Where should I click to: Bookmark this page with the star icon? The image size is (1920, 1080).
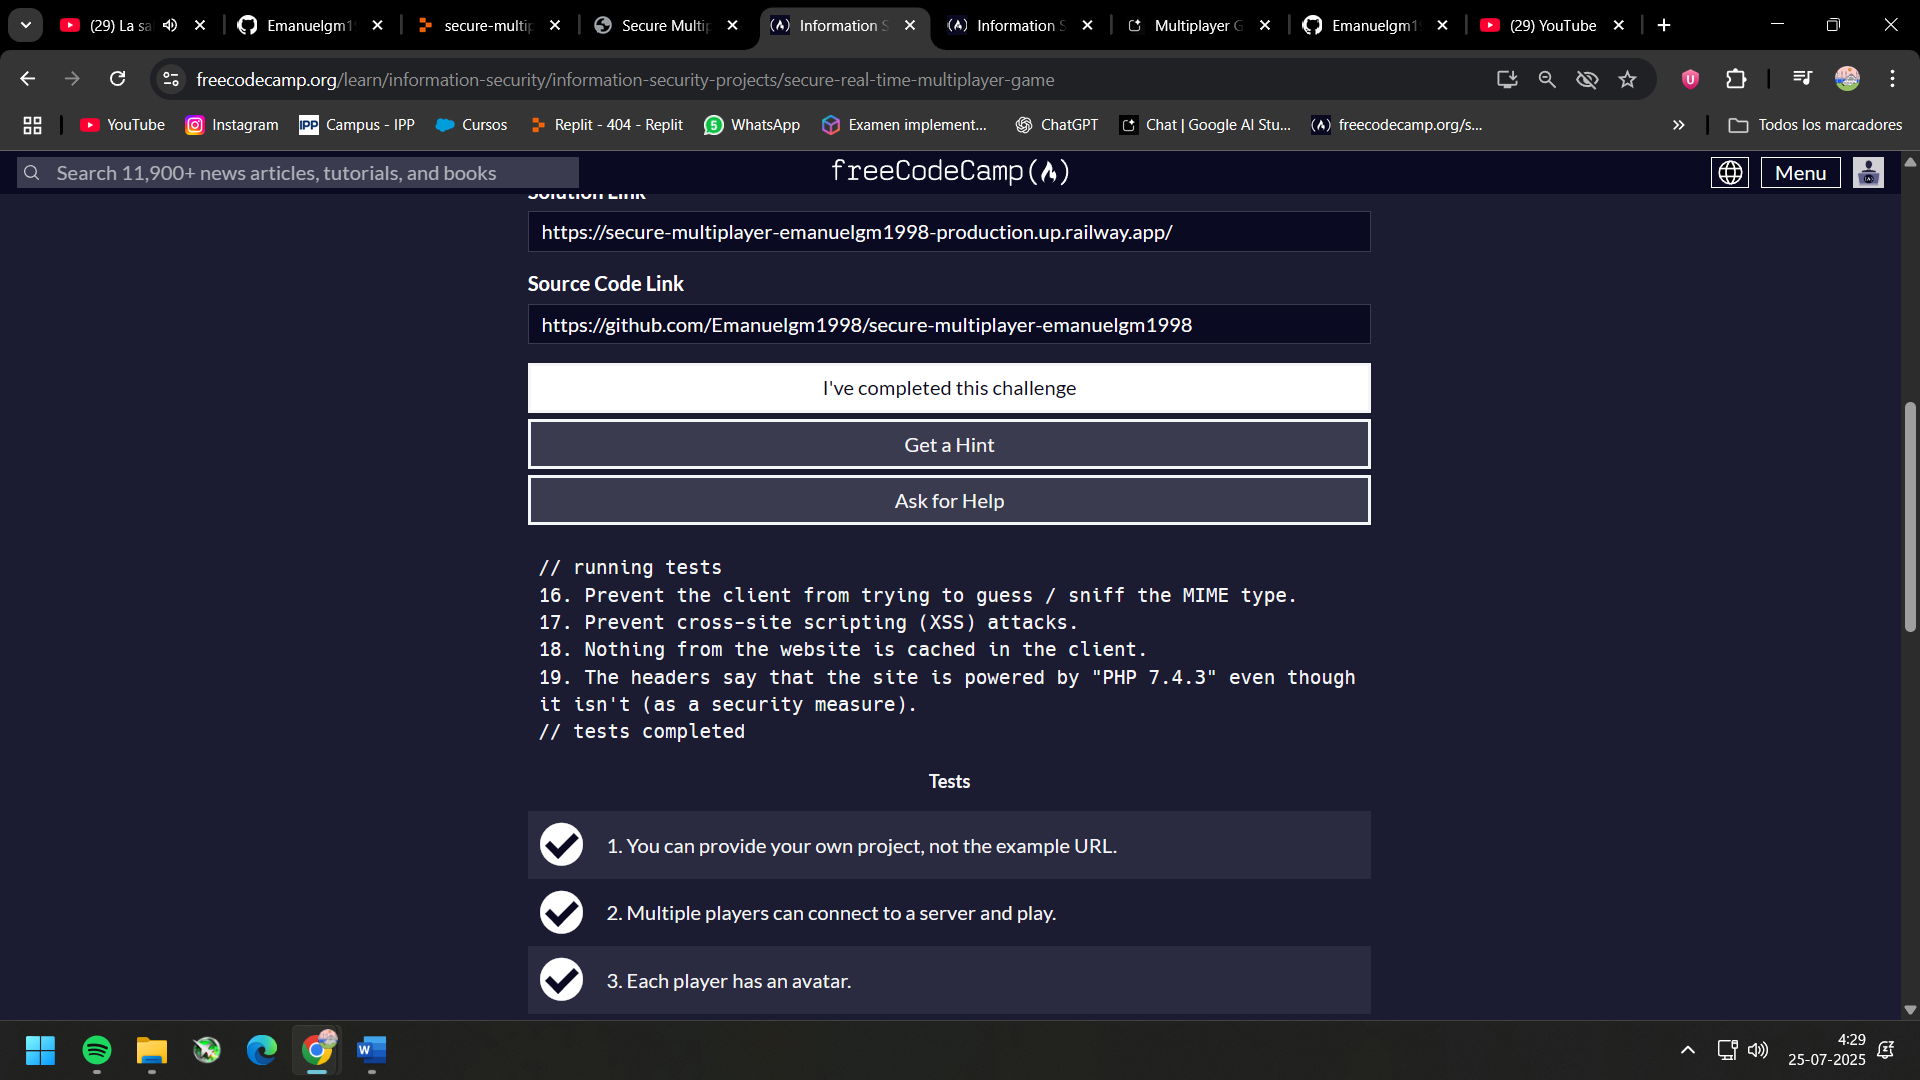1628,79
